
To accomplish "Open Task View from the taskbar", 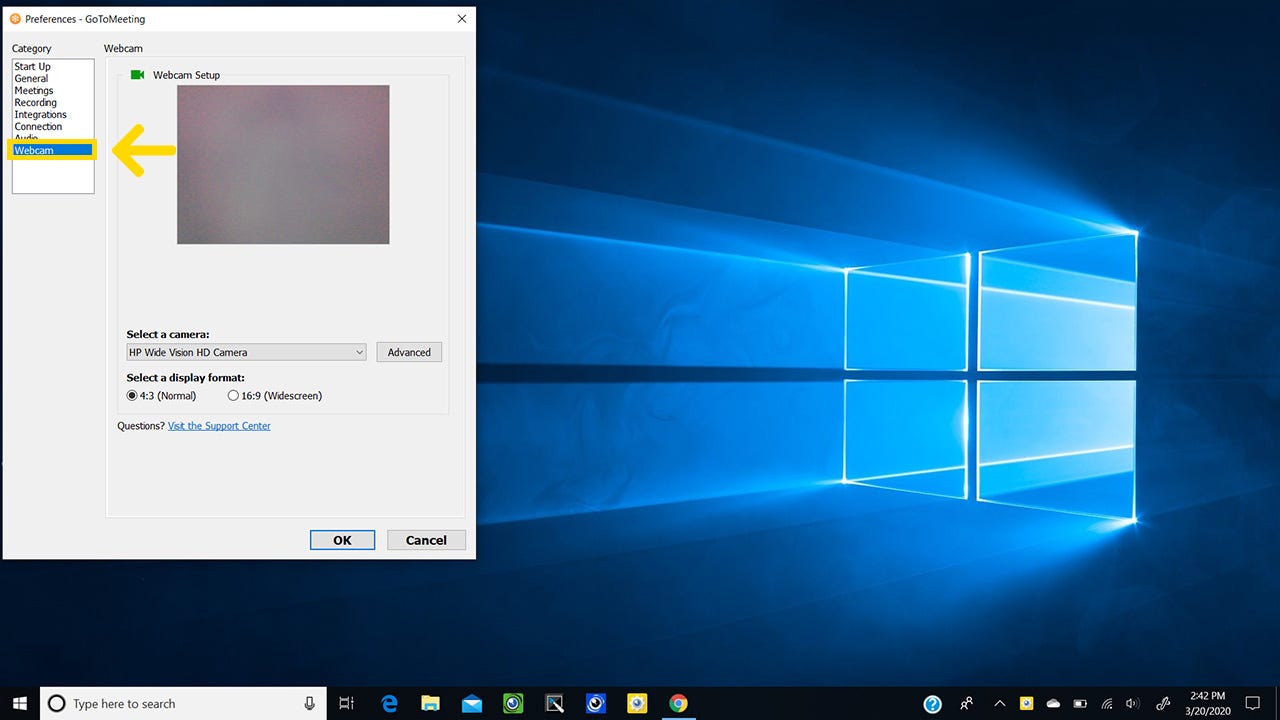I will tap(346, 704).
